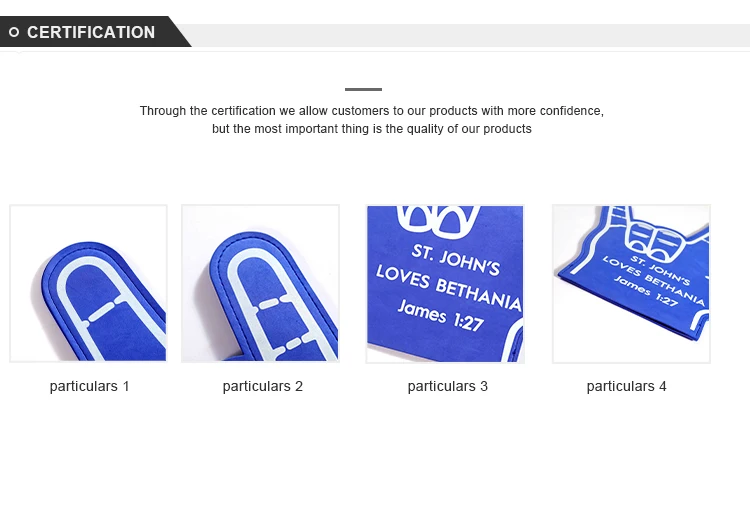Open the particulars 1 product image
This screenshot has width=750, height=509.
coord(88,283)
